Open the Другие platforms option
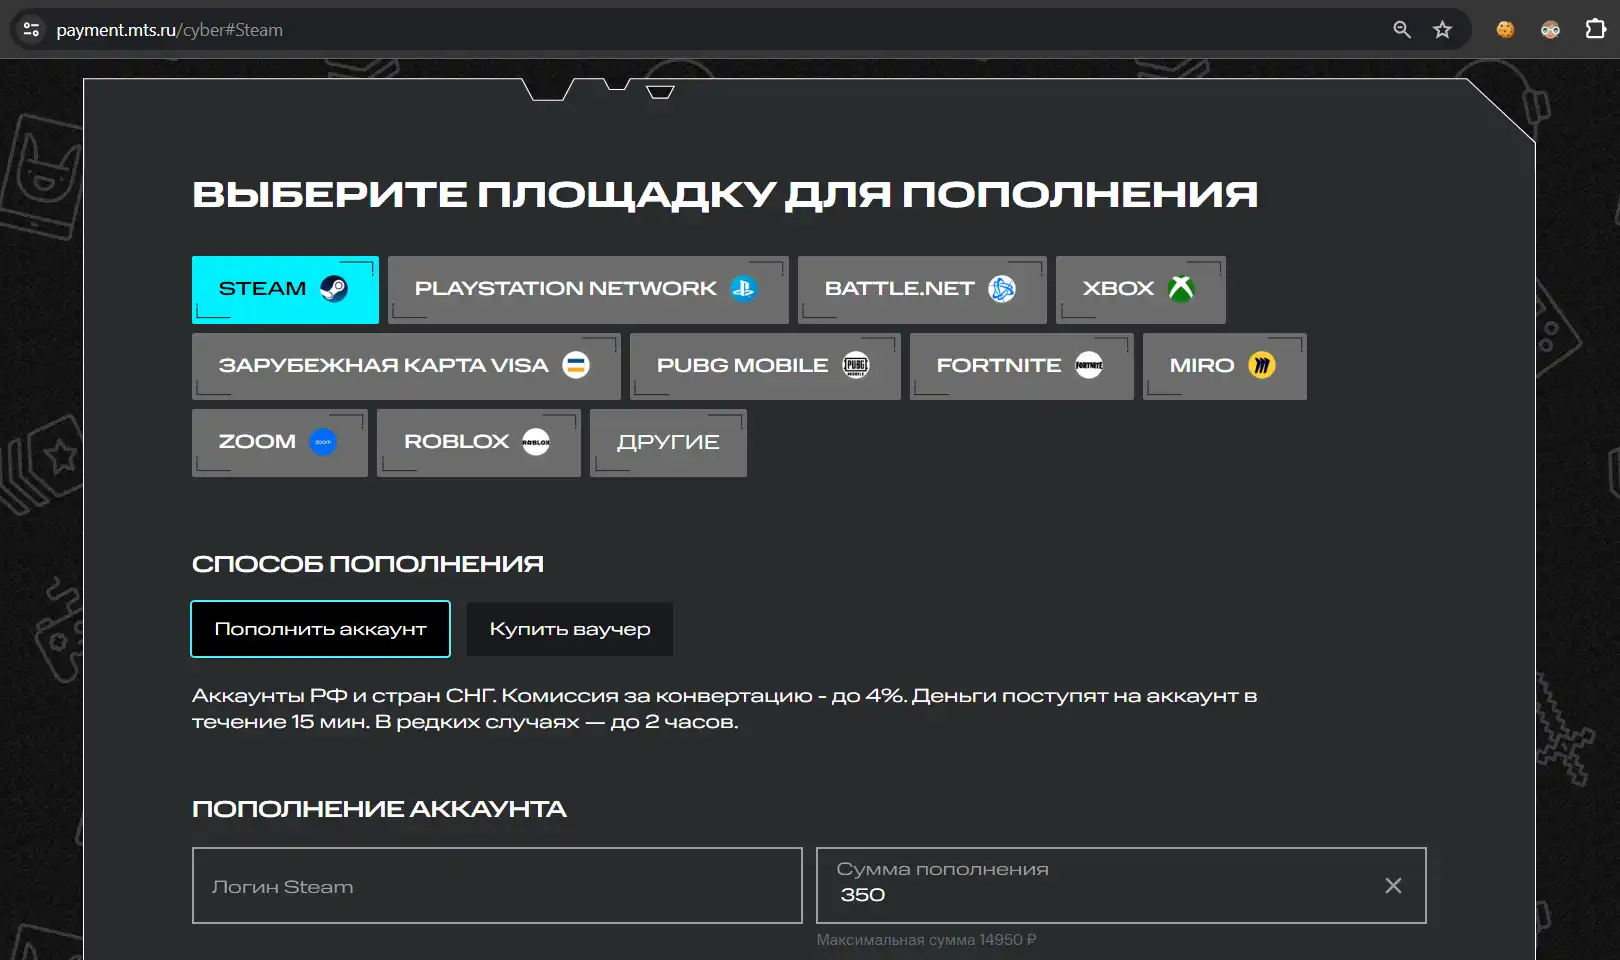Viewport: 1620px width, 960px height. (x=667, y=442)
